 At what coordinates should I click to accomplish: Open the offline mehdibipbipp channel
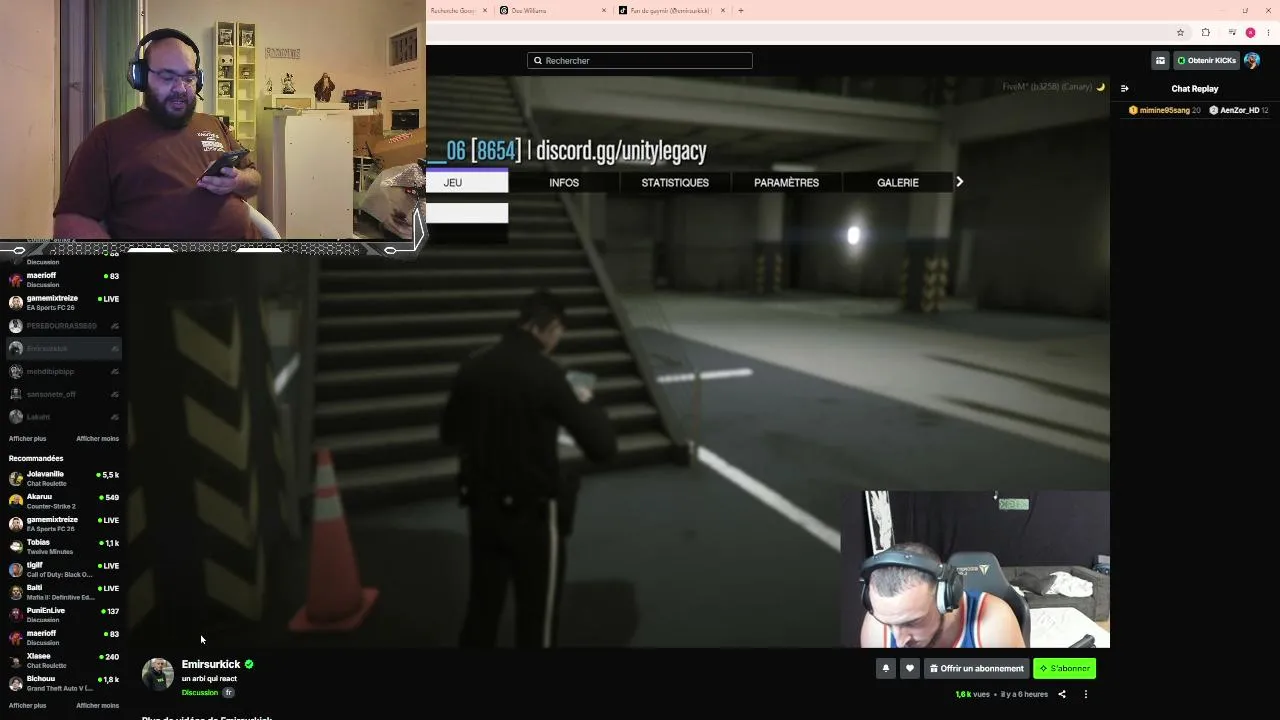click(64, 371)
